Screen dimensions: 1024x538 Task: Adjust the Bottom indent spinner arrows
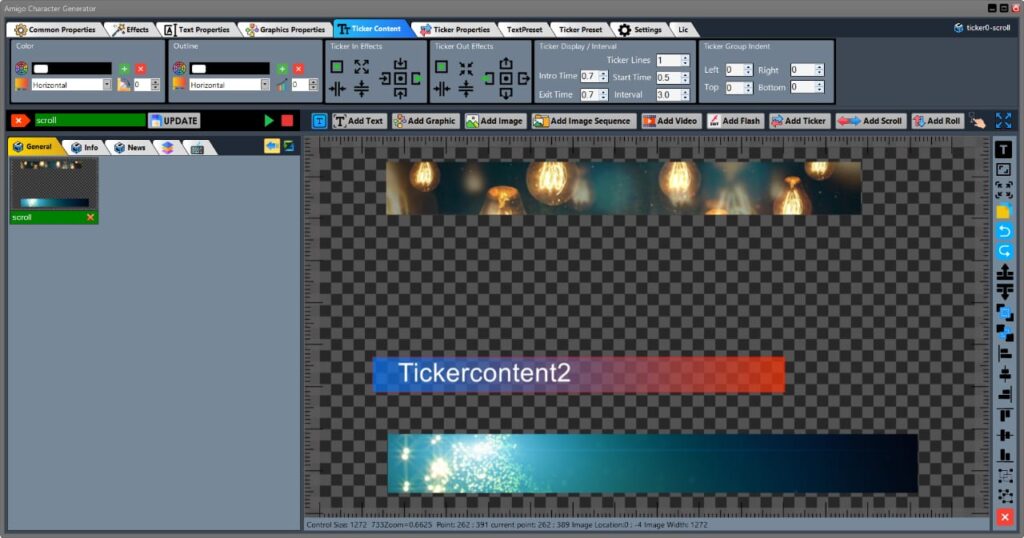820,87
